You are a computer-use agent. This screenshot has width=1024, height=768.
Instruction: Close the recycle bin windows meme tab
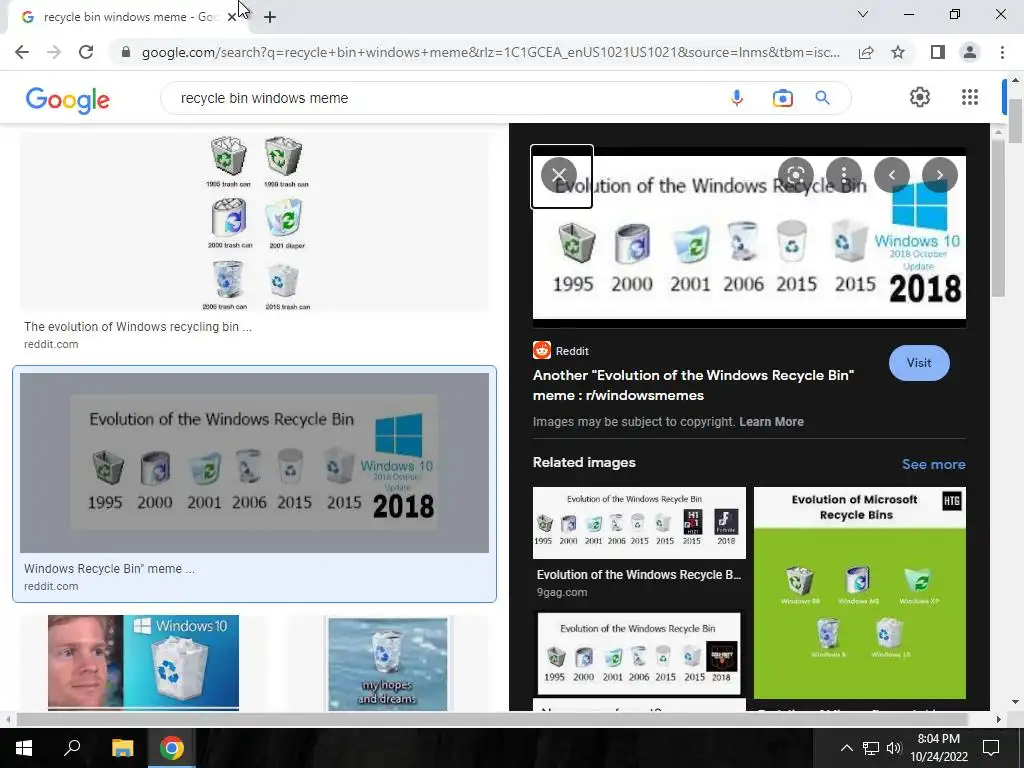click(232, 17)
